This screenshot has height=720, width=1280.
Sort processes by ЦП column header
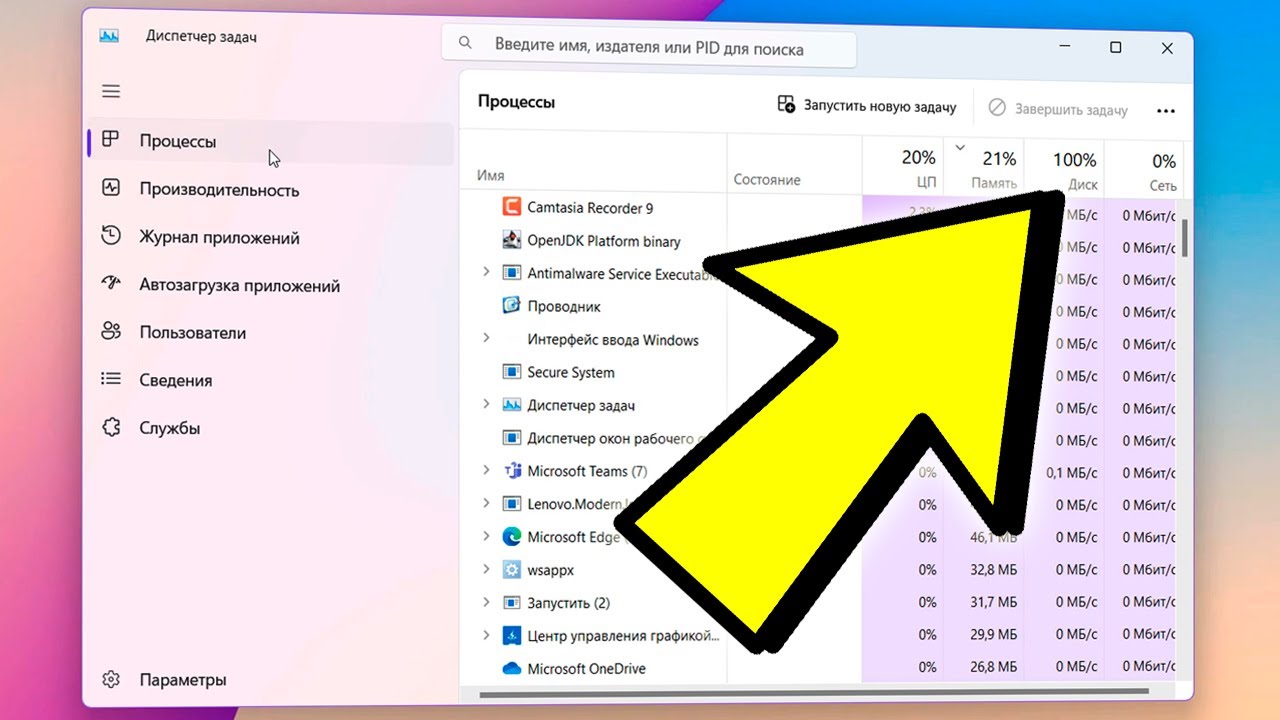918,168
